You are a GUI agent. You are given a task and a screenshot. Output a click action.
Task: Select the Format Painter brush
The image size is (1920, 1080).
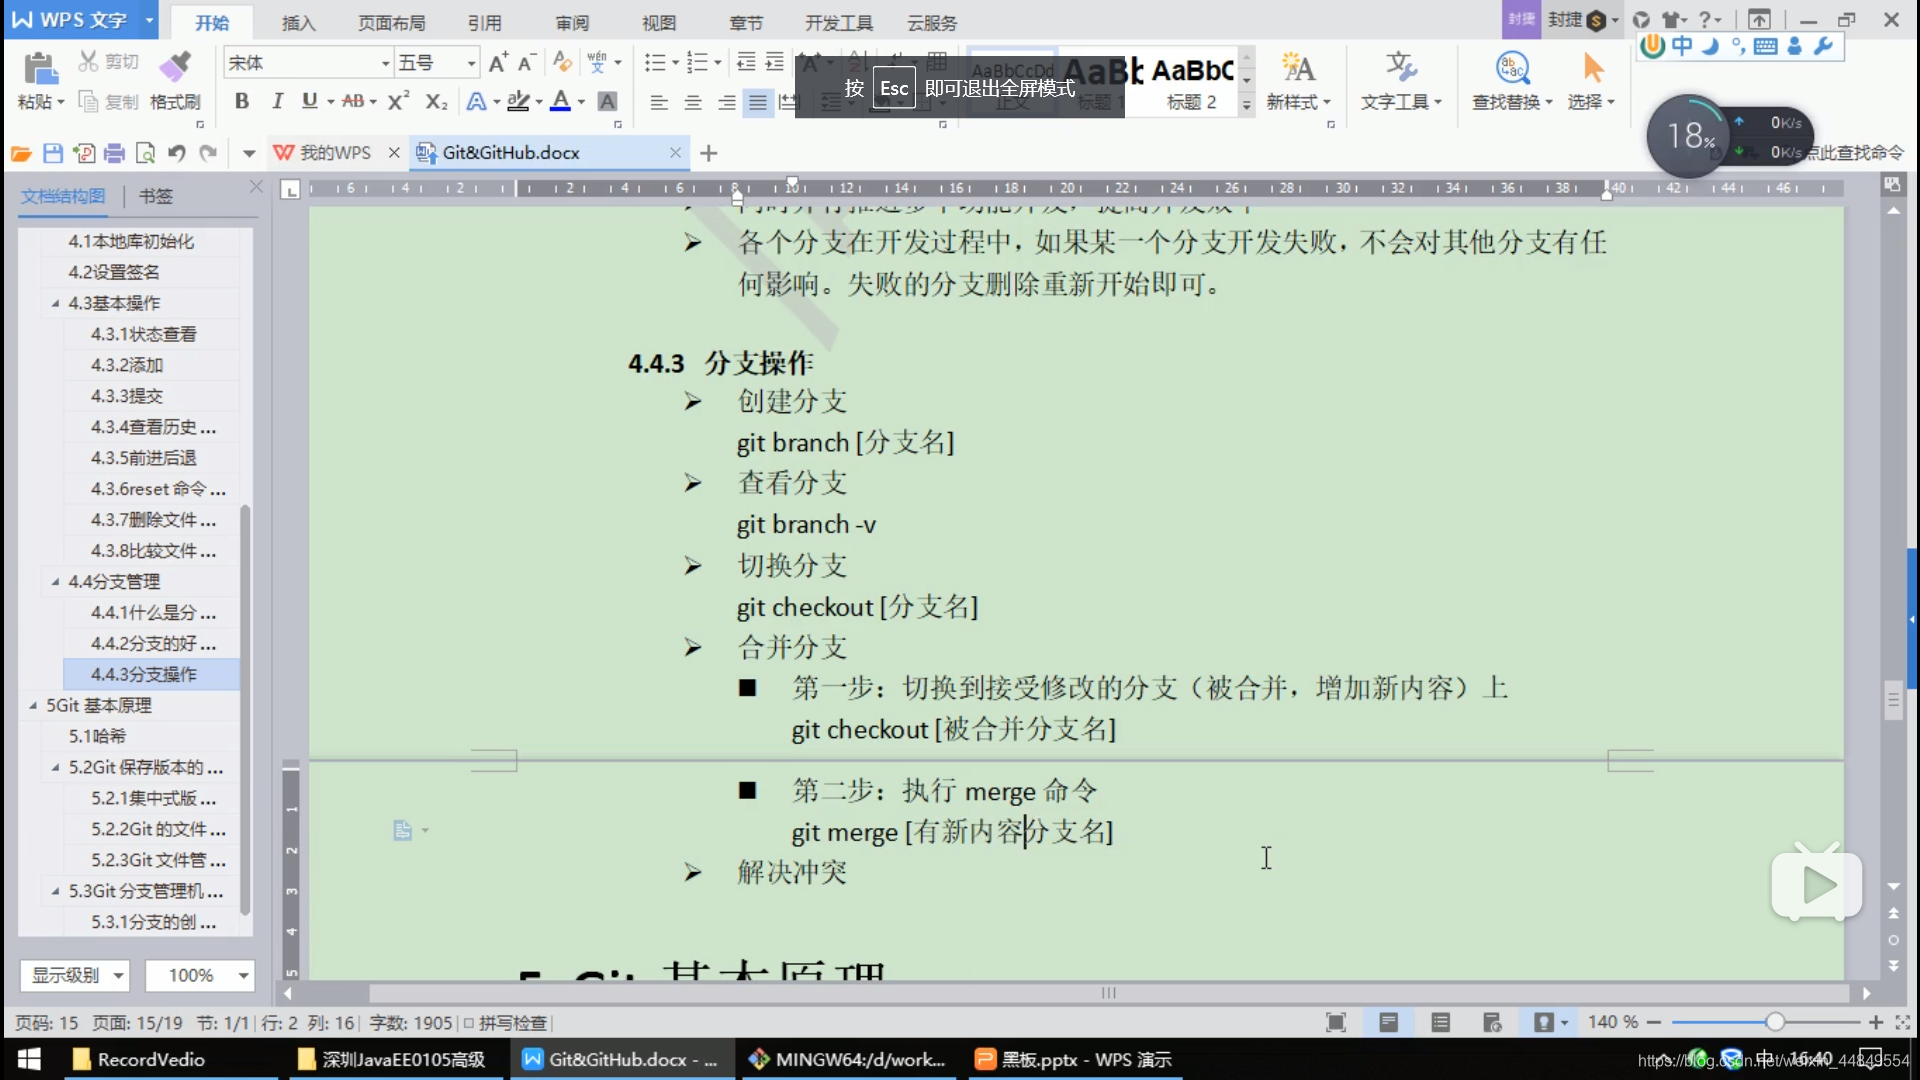click(x=175, y=66)
